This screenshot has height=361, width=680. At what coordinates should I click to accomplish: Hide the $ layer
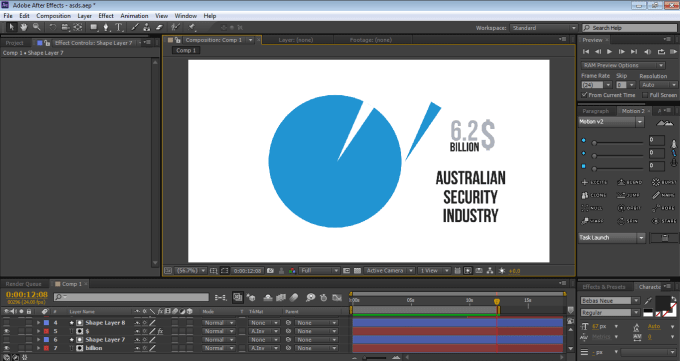pos(7,331)
